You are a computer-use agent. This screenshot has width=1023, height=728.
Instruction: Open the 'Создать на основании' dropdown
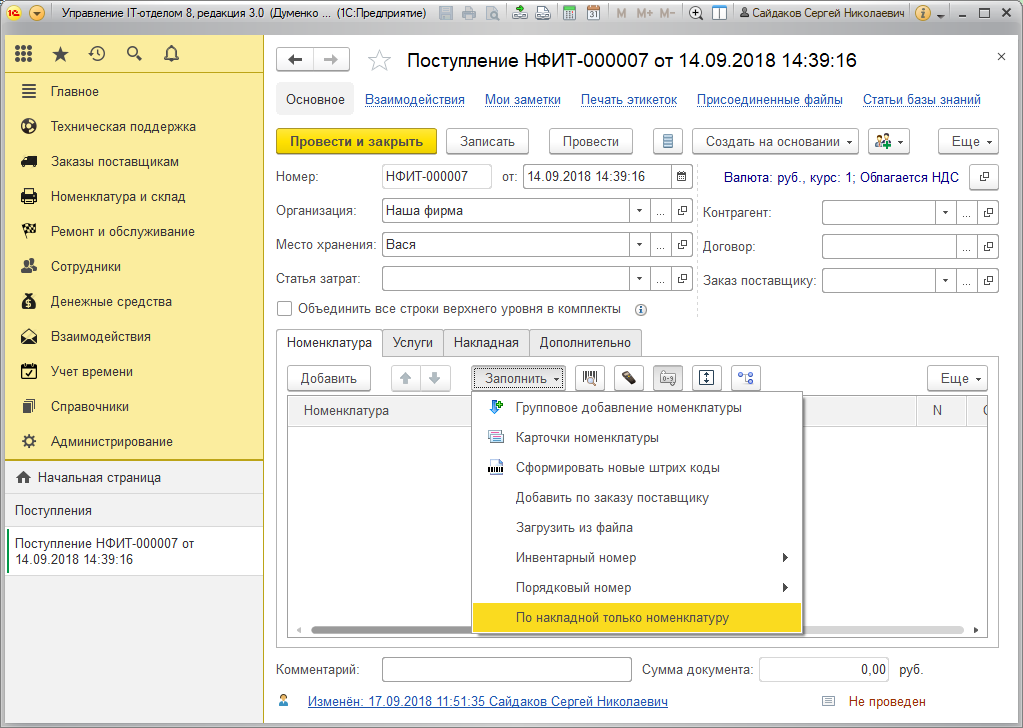coord(775,142)
